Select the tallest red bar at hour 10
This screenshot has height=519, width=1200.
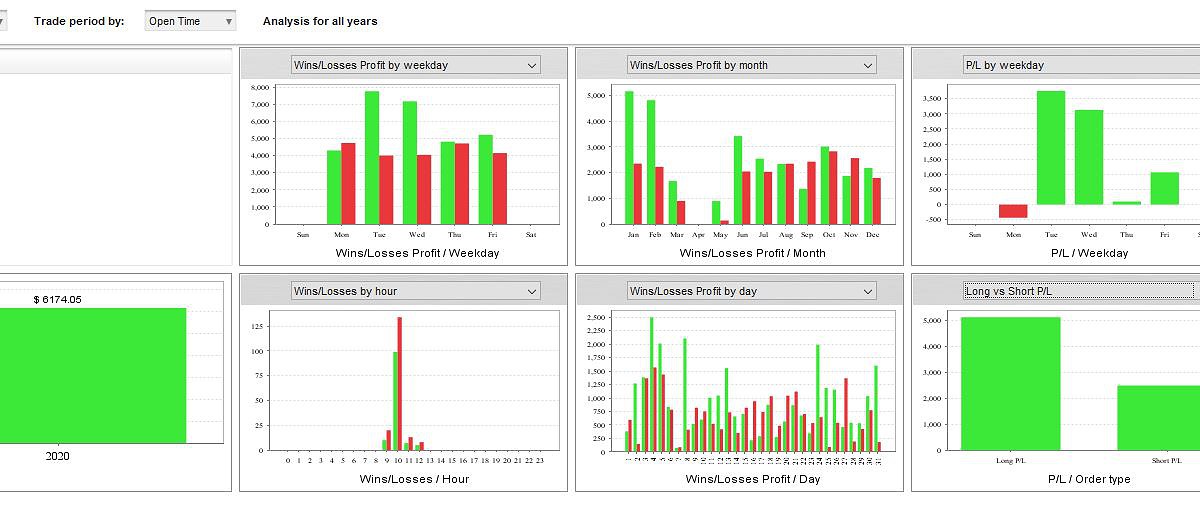[400, 384]
